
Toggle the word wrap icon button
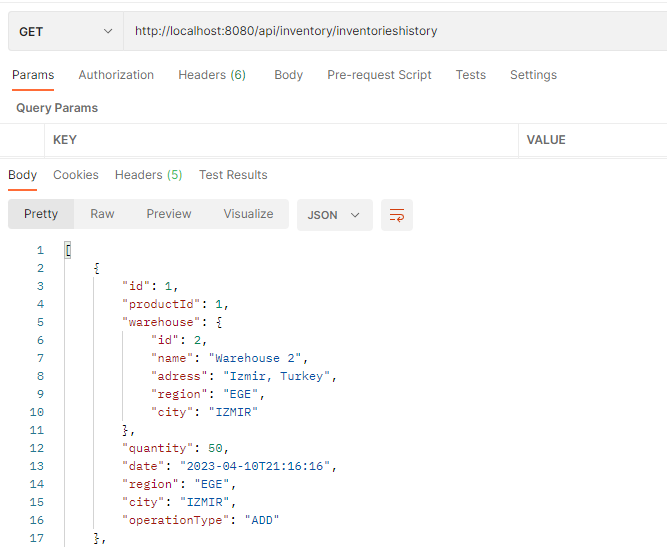(x=396, y=215)
